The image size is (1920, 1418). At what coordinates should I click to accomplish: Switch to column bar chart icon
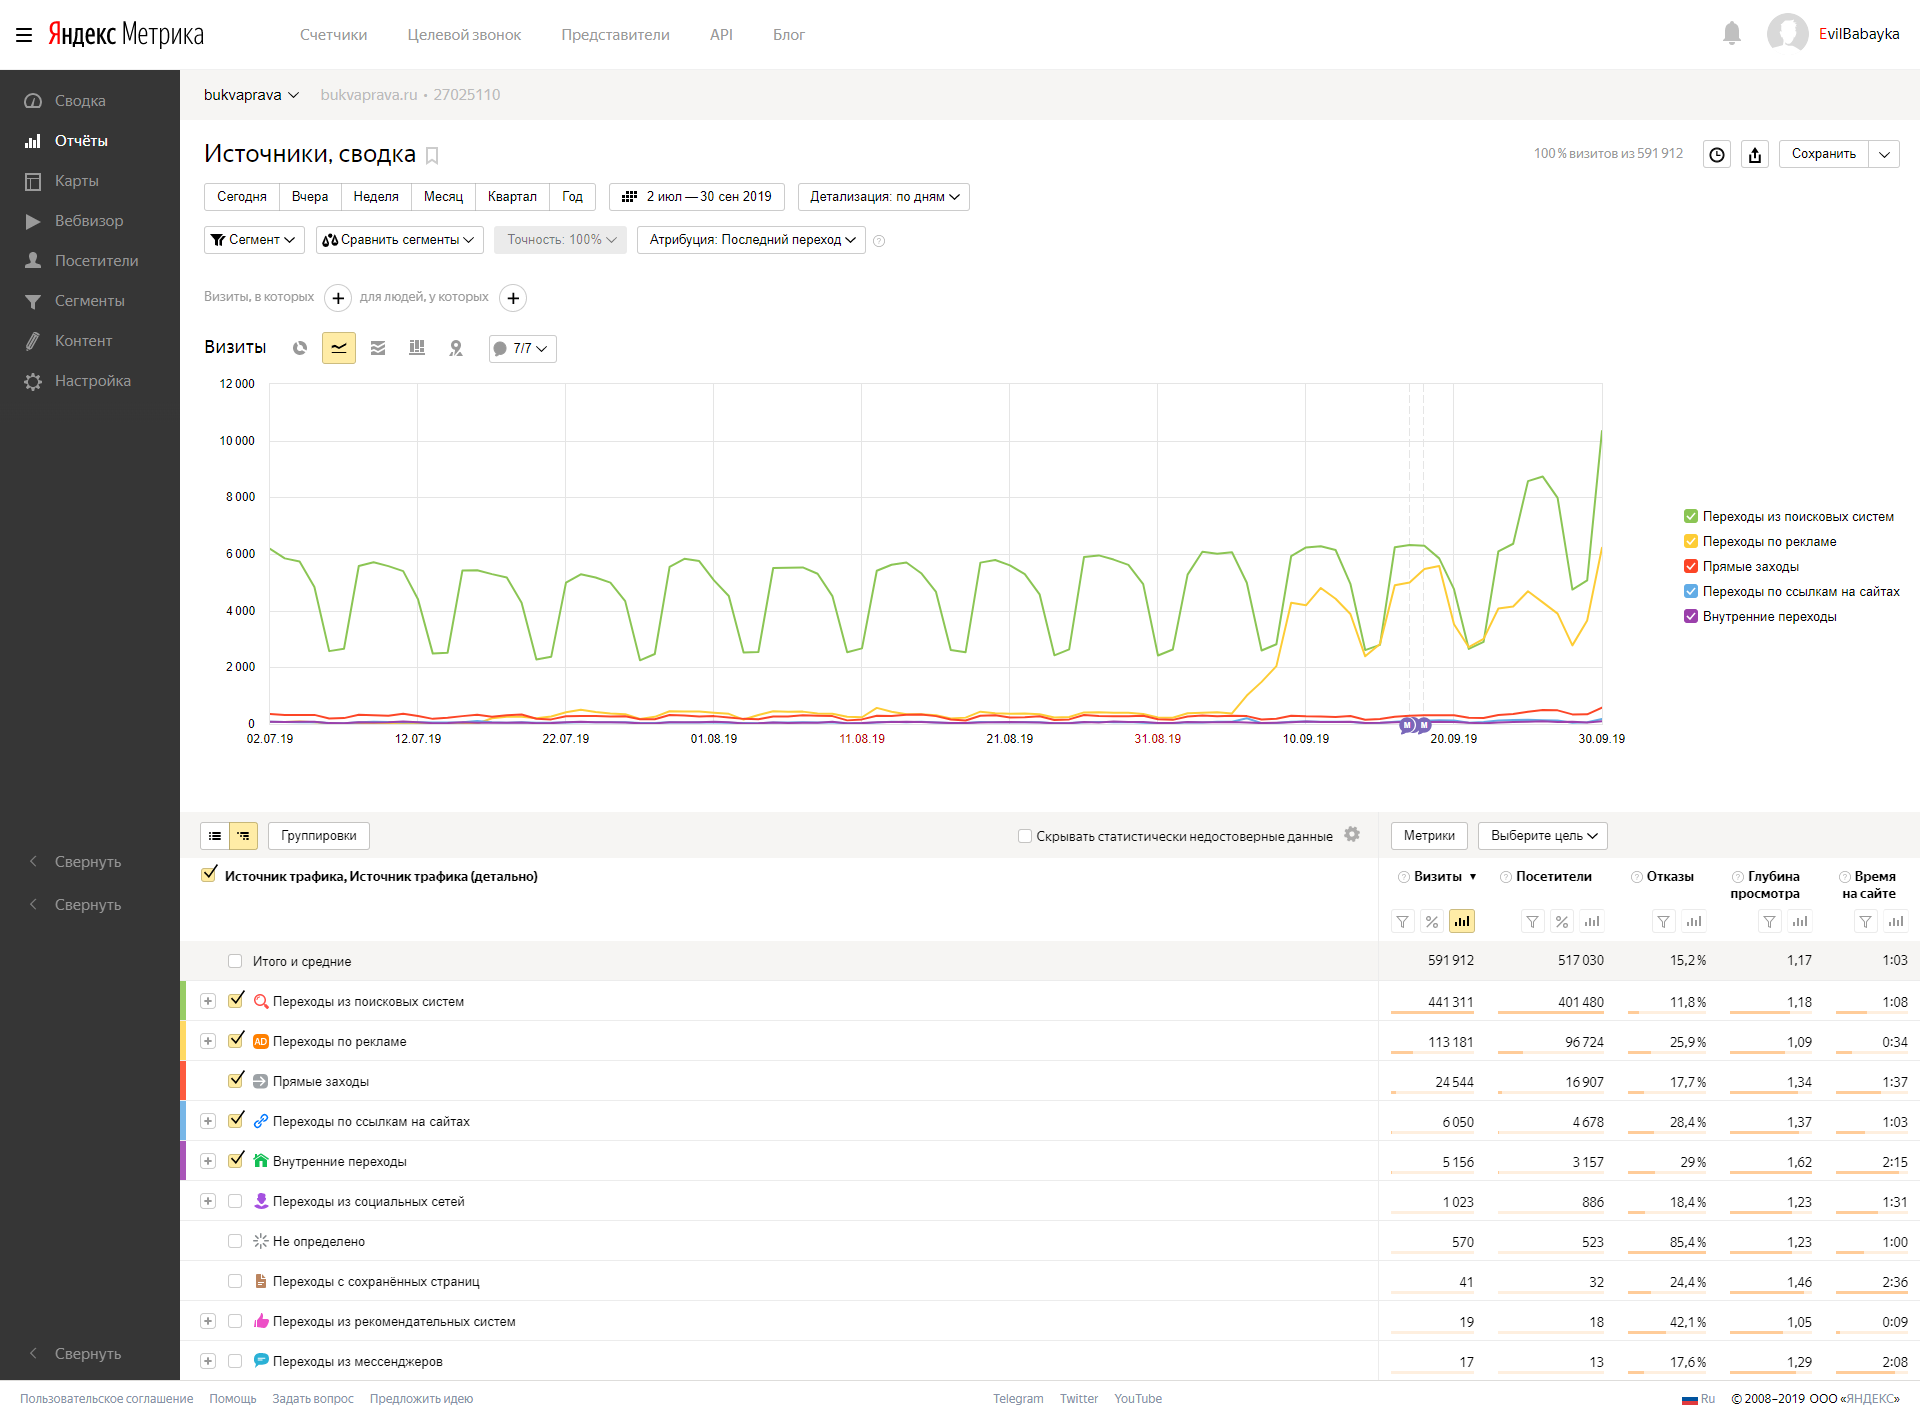(x=417, y=348)
